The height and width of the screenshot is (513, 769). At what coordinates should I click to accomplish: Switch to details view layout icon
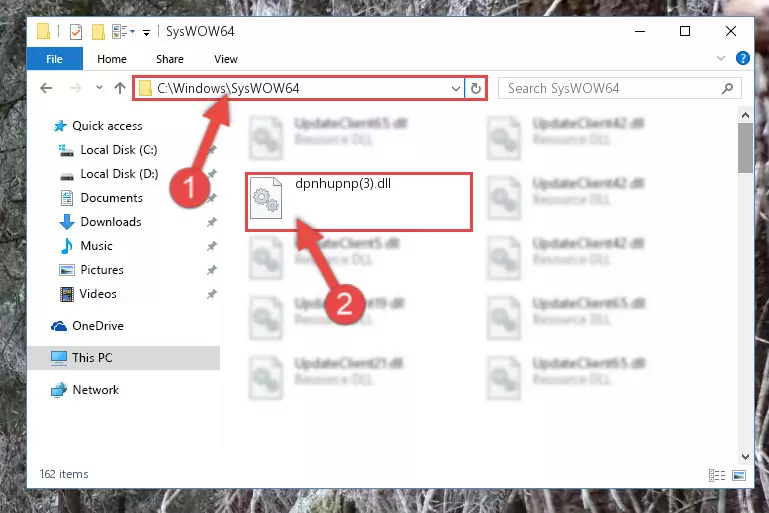tap(717, 475)
